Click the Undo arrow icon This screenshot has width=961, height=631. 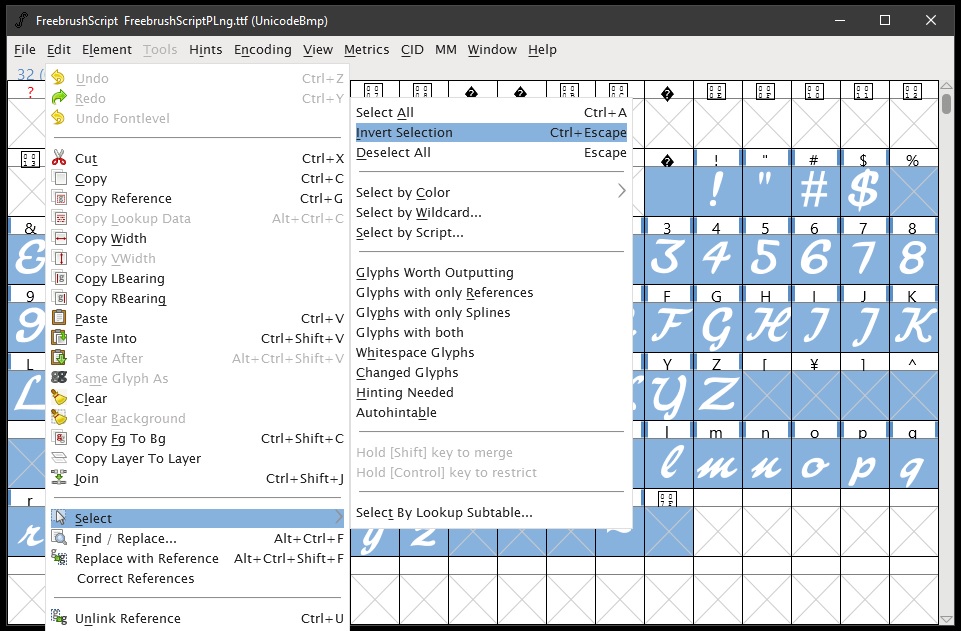[59, 78]
